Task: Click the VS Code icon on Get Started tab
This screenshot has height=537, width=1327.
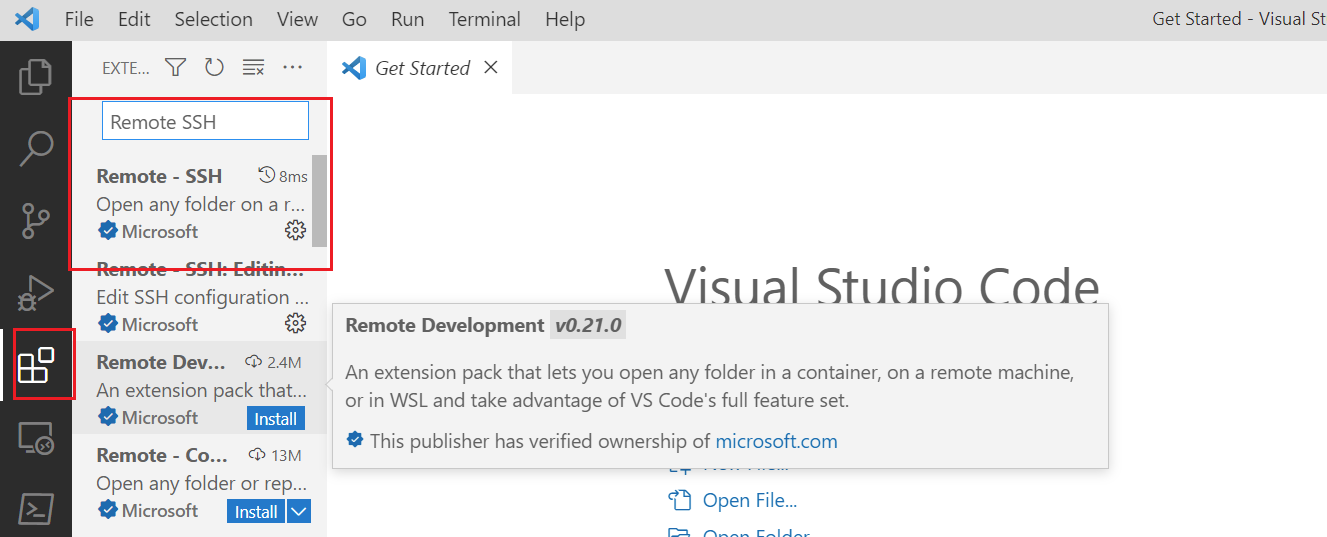Action: coord(354,68)
